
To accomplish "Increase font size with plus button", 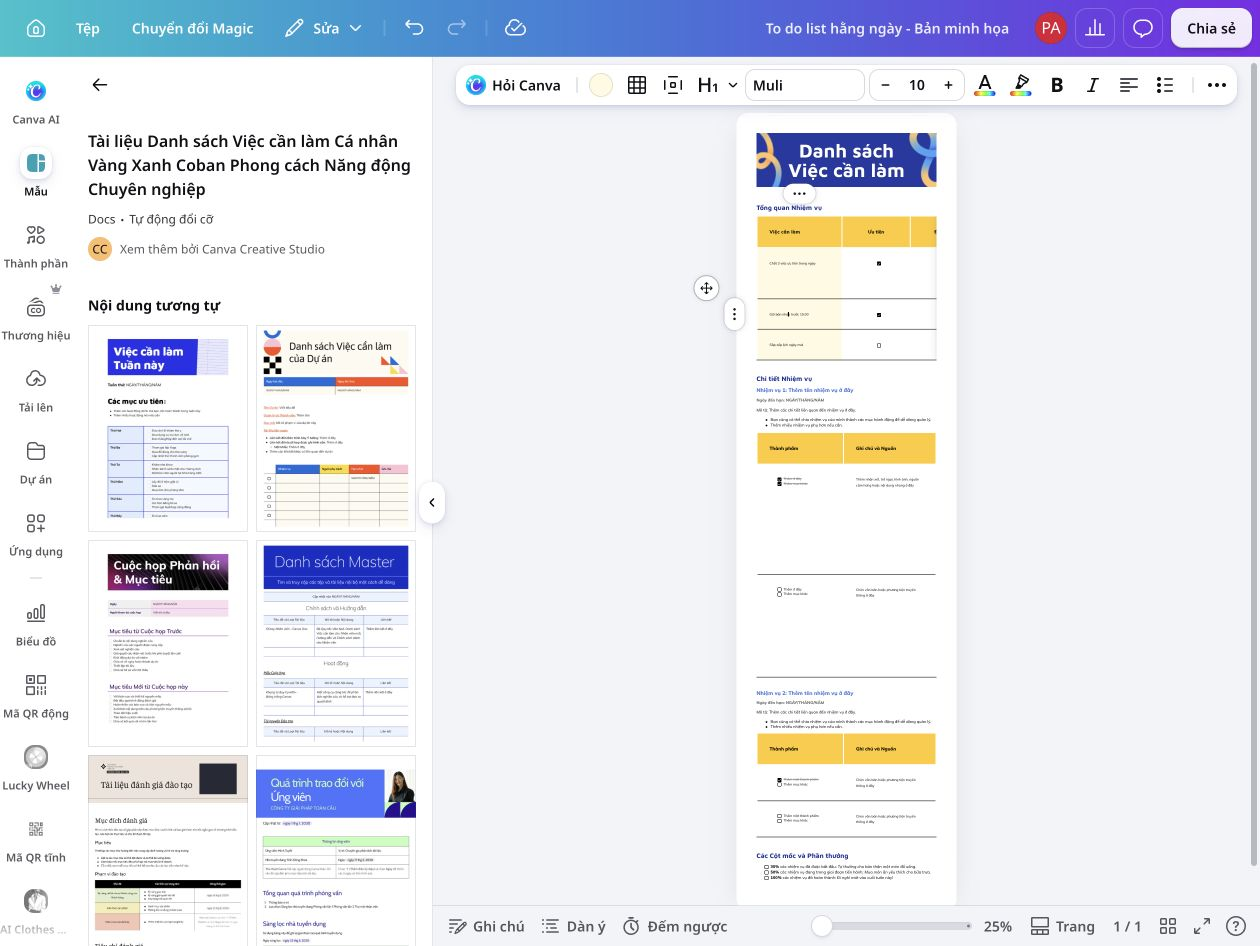I will point(948,85).
